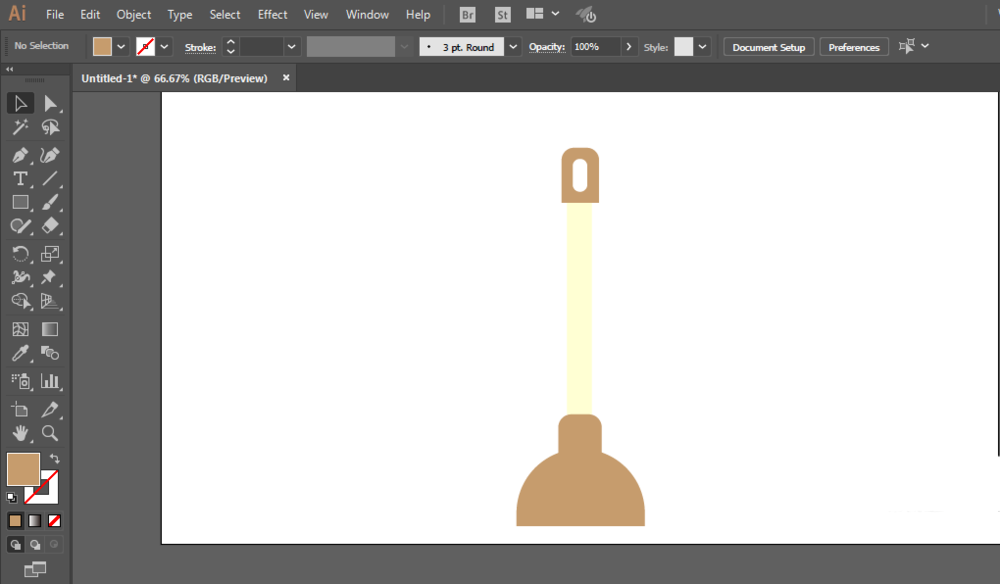This screenshot has width=1000, height=584.
Task: Expand the 3 pt. Round brush dropdown
Action: (513, 47)
